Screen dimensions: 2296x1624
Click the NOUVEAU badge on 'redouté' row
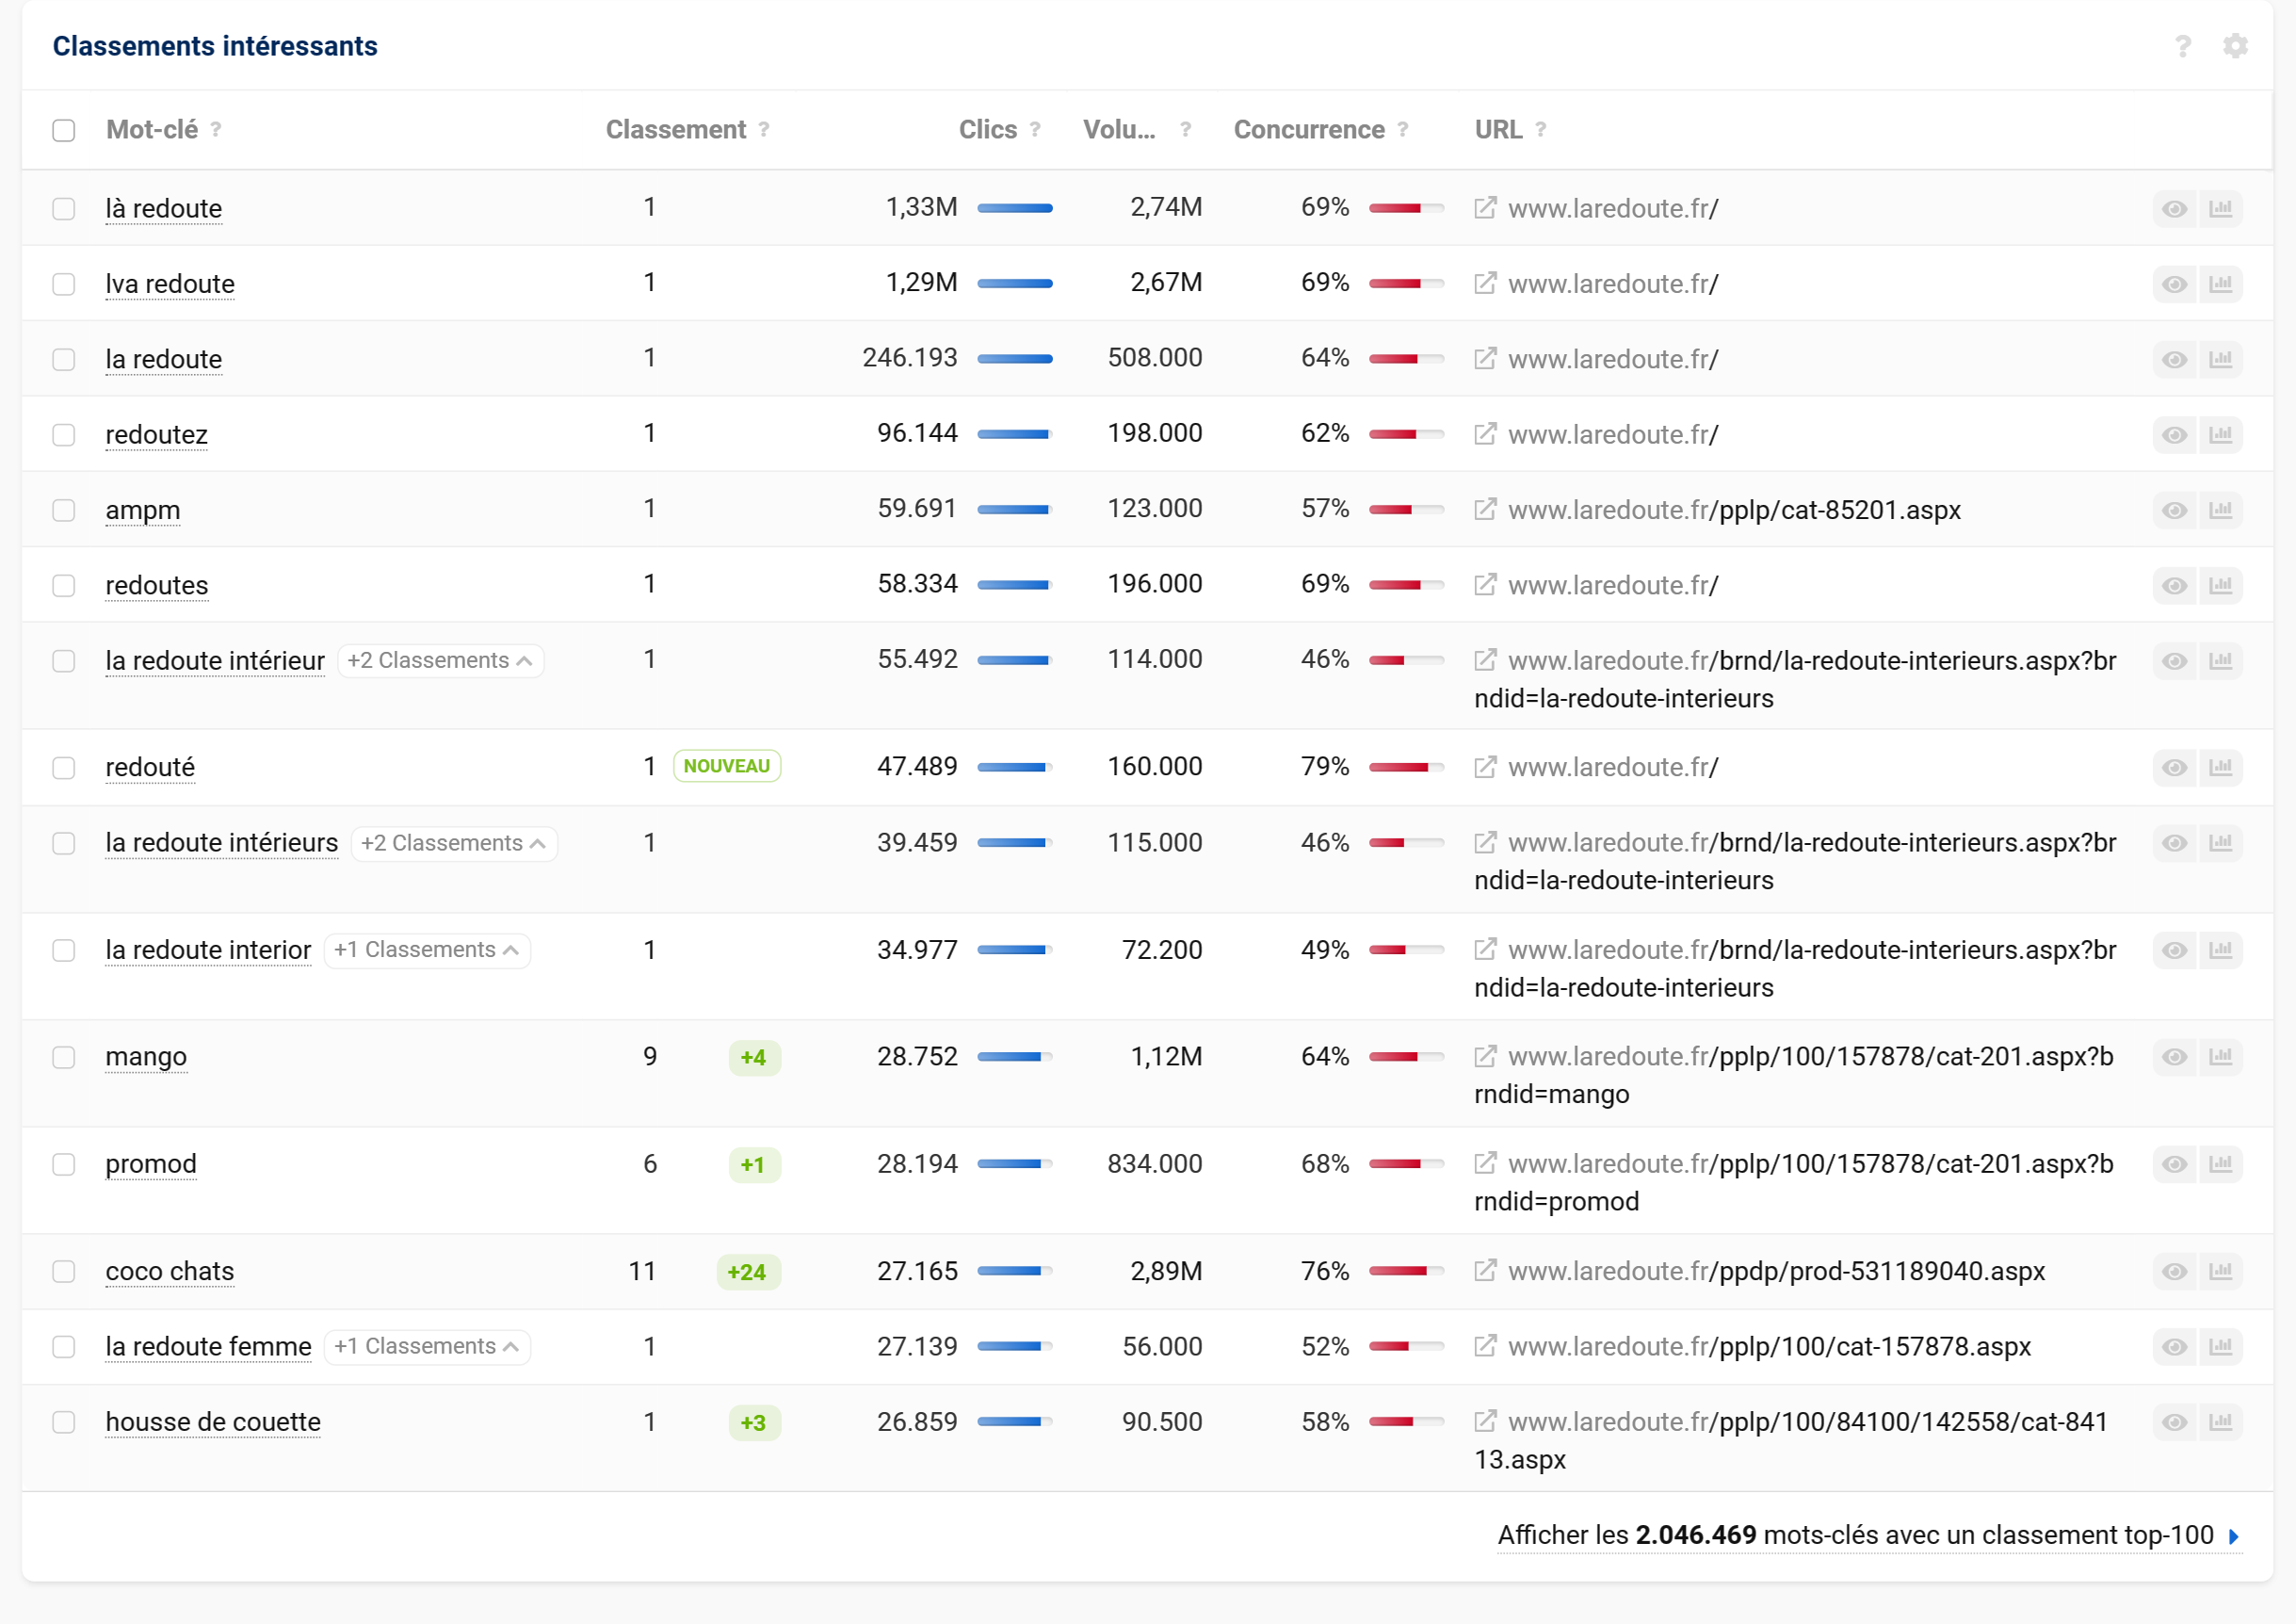727,766
